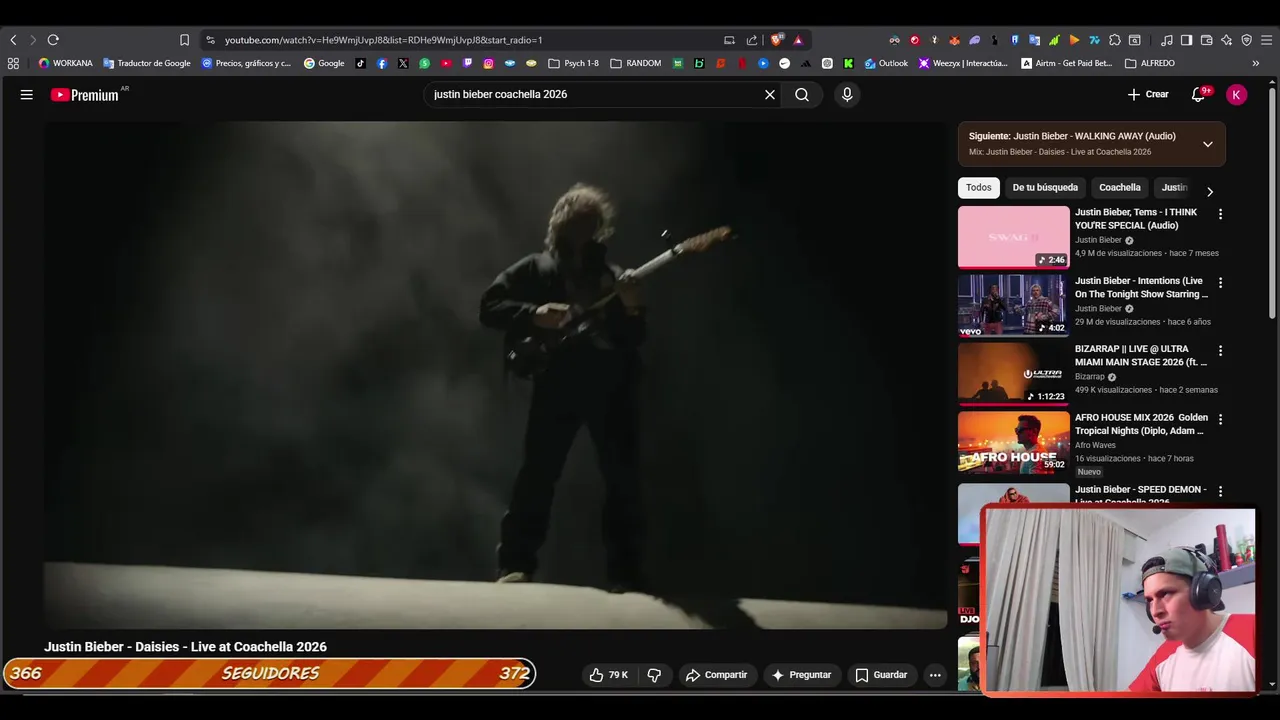Save video with Guardar button
Image resolution: width=1280 pixels, height=720 pixels.
(x=881, y=675)
